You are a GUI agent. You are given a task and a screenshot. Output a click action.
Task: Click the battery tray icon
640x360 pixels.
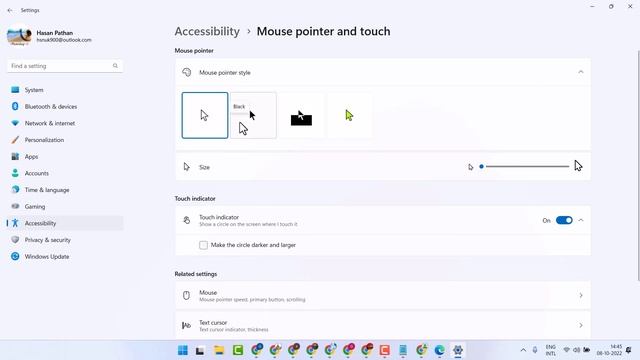pos(587,350)
